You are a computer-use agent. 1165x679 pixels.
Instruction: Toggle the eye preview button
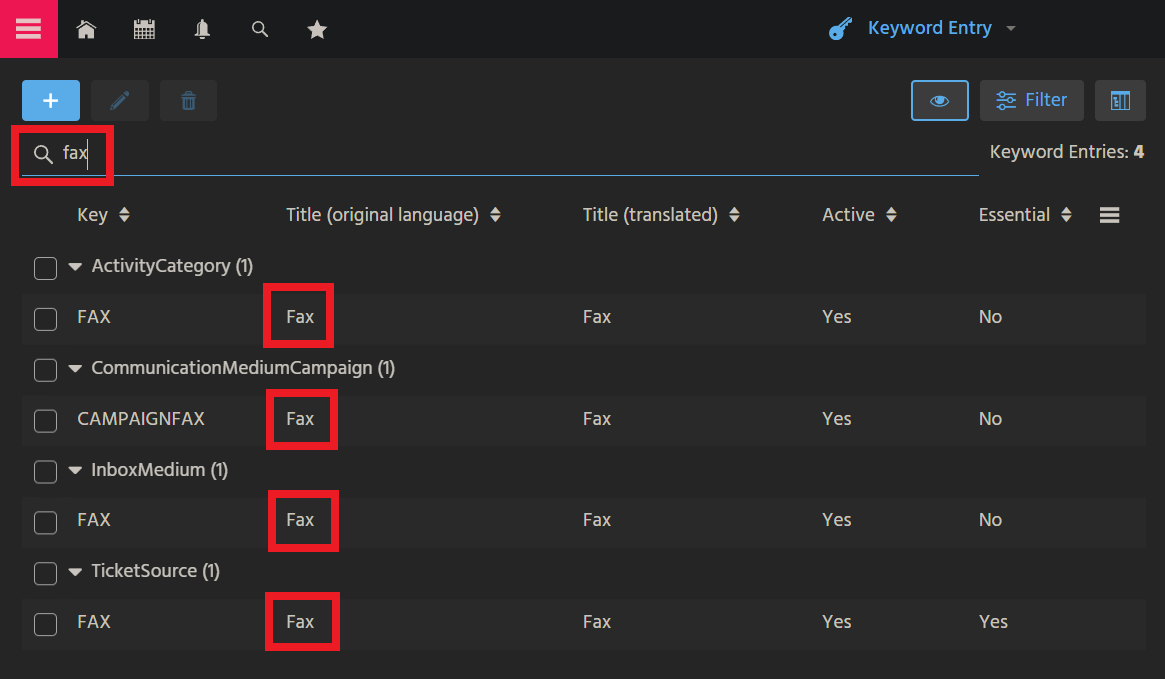tap(939, 101)
